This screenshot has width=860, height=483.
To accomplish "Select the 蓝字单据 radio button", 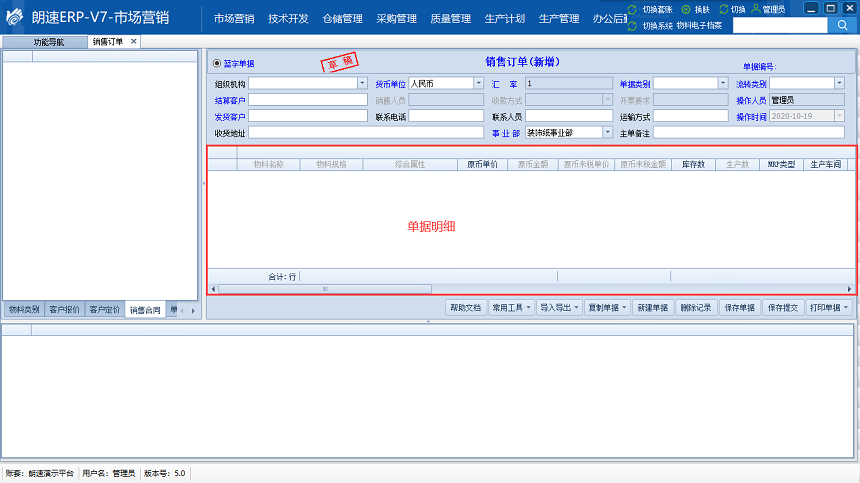I will tap(217, 64).
